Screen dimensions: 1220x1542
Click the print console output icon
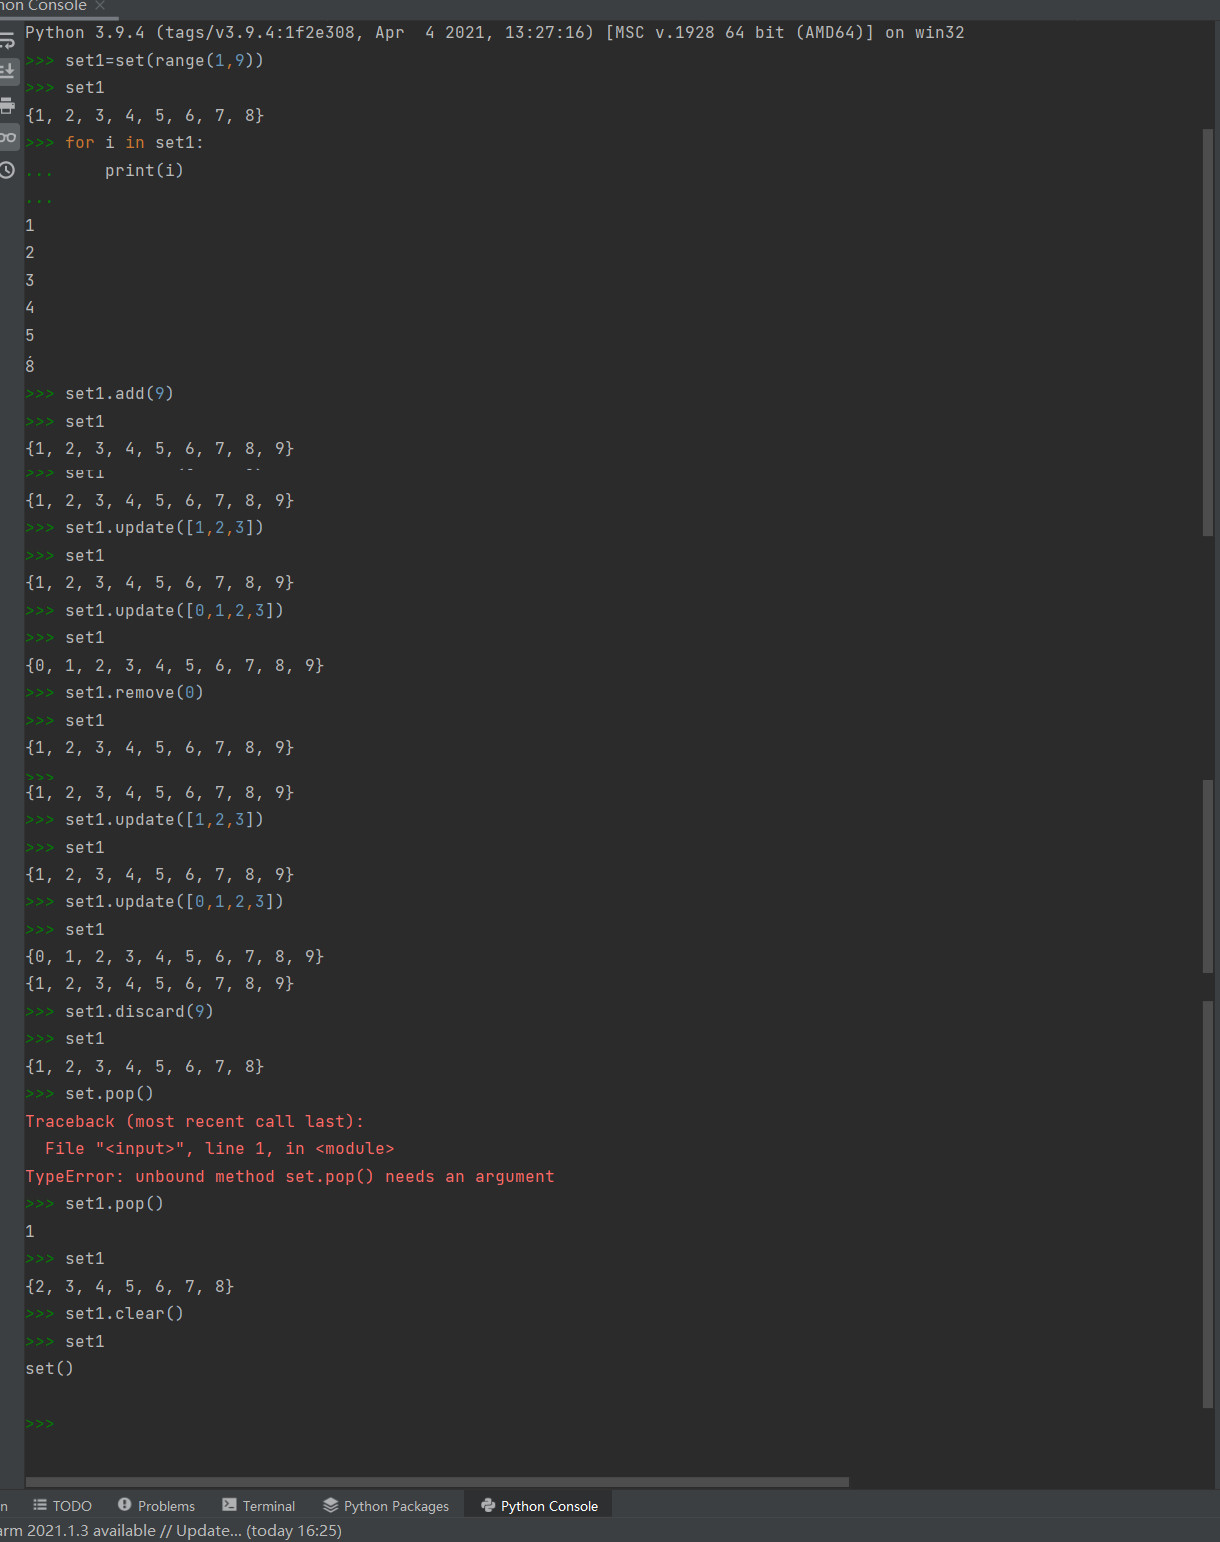[x=8, y=105]
